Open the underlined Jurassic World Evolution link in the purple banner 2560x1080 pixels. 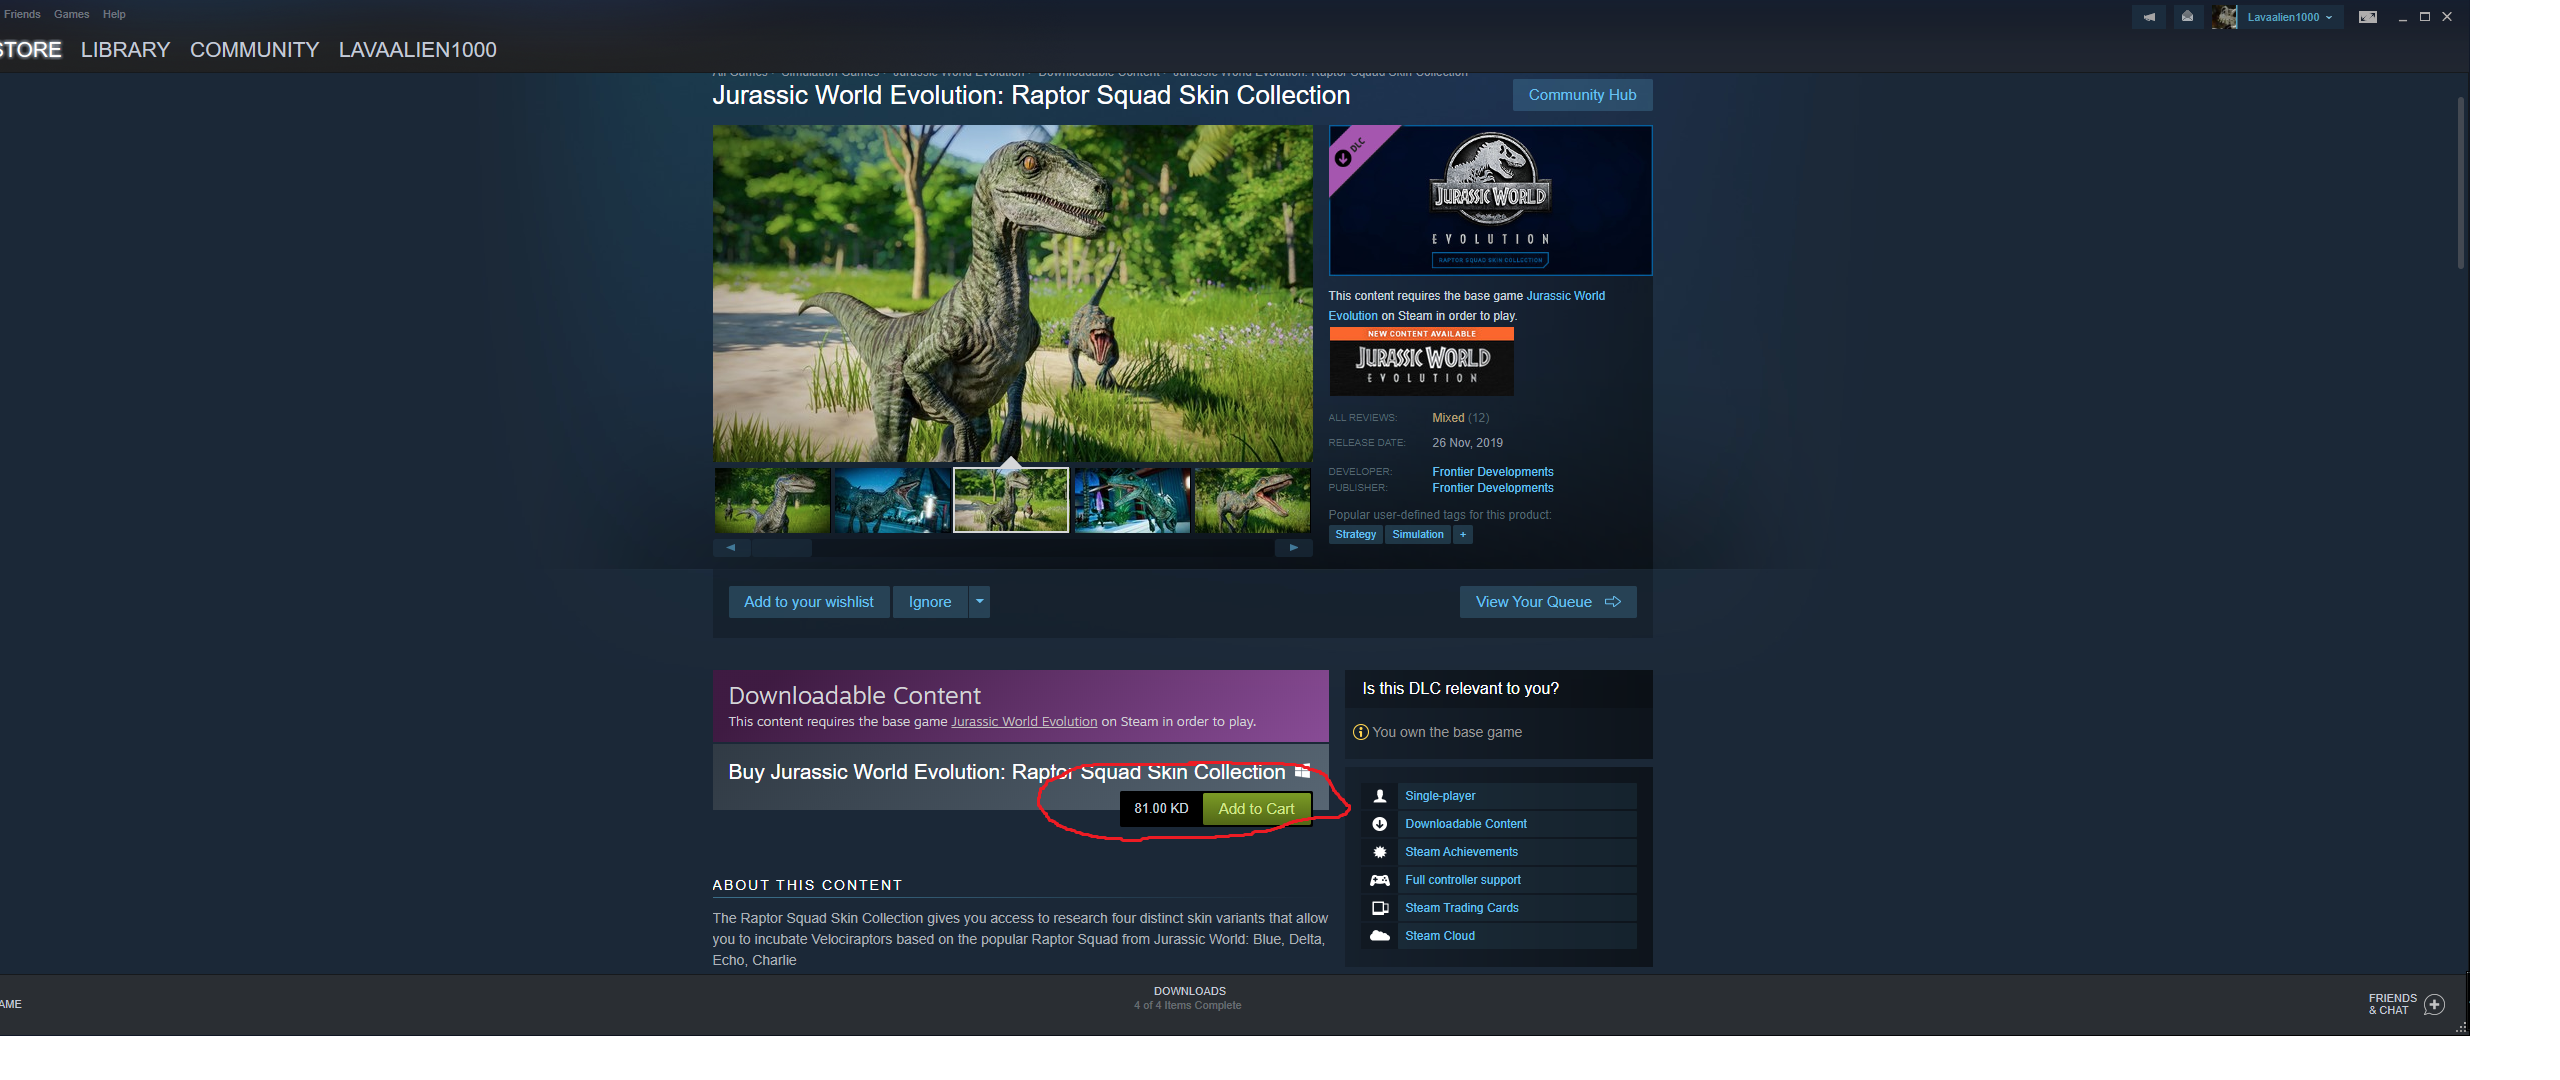coord(1024,722)
